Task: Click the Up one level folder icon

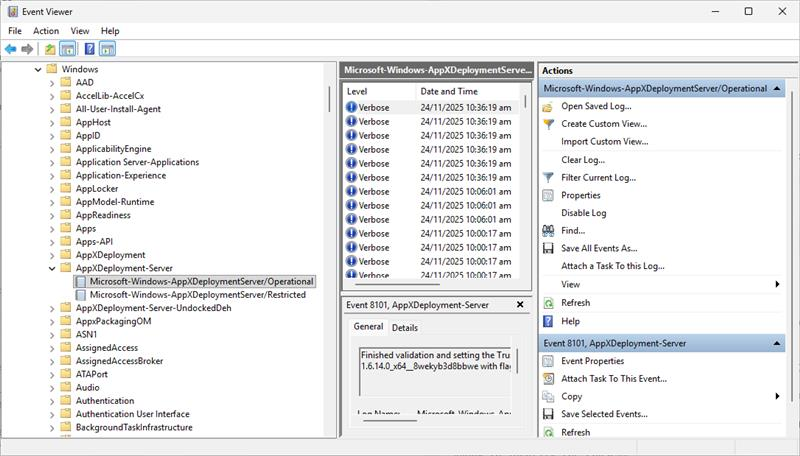Action: (x=50, y=49)
